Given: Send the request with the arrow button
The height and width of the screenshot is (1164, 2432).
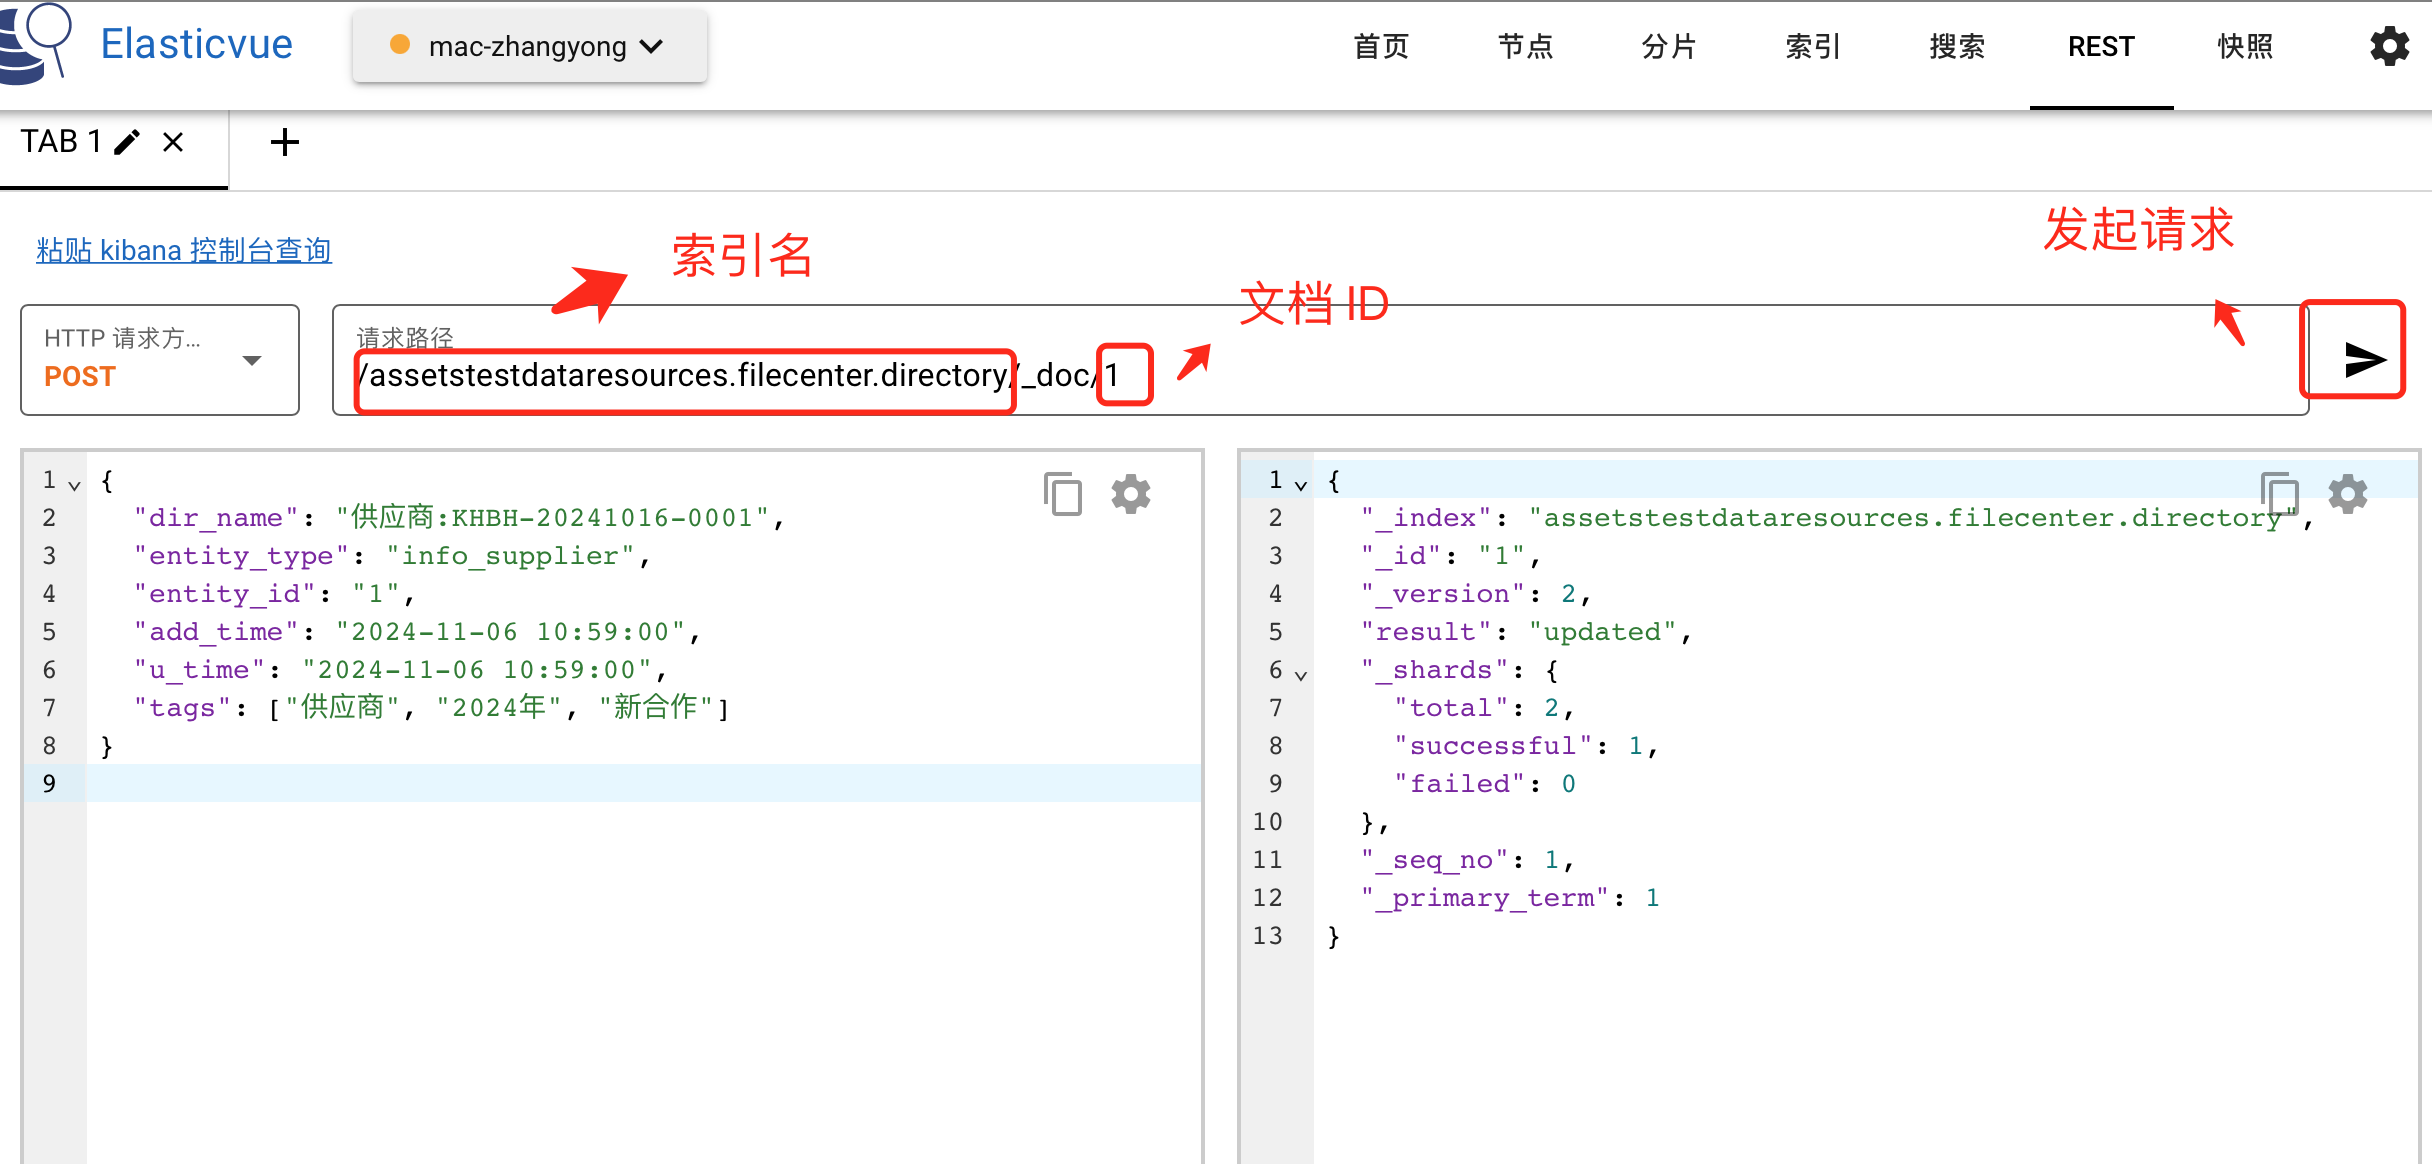Looking at the screenshot, I should tap(2354, 360).
